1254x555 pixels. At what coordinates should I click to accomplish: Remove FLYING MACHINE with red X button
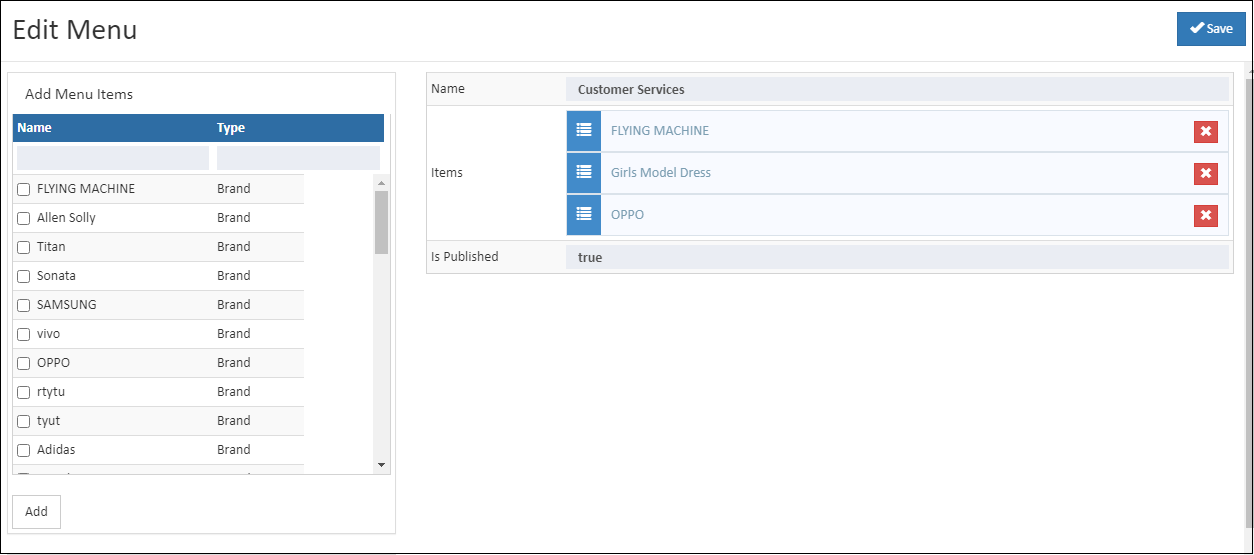[1205, 132]
